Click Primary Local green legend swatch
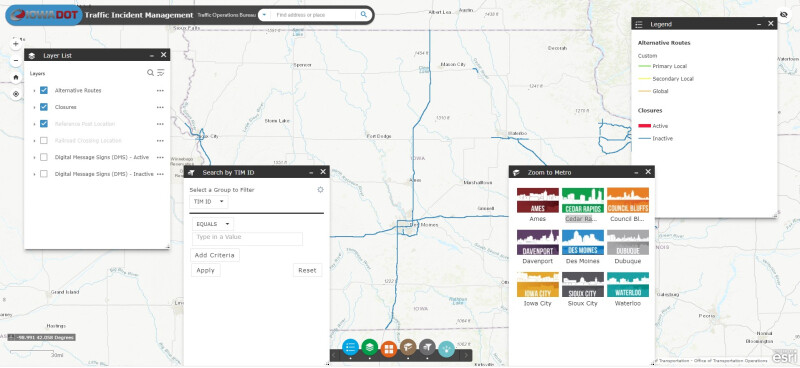Screen dimensions: 800x368 pyautogui.click(x=644, y=66)
